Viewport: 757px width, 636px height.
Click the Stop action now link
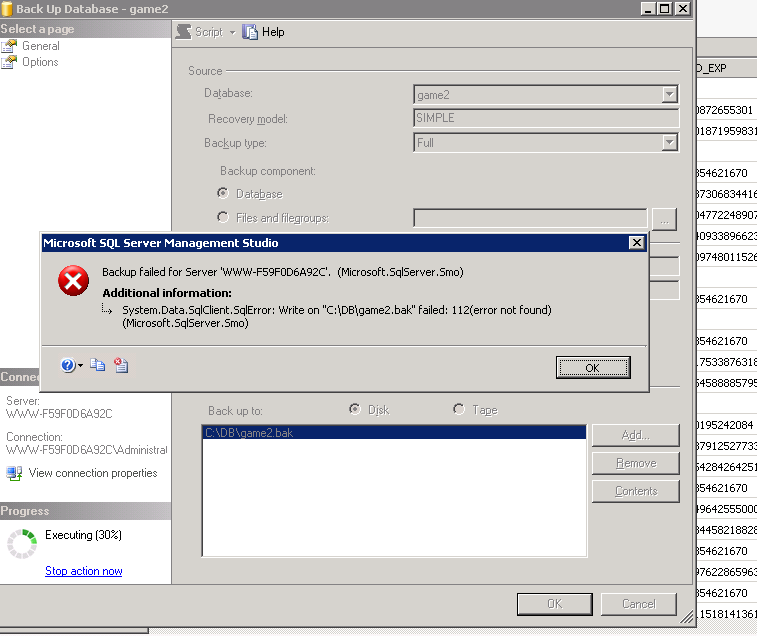click(84, 571)
